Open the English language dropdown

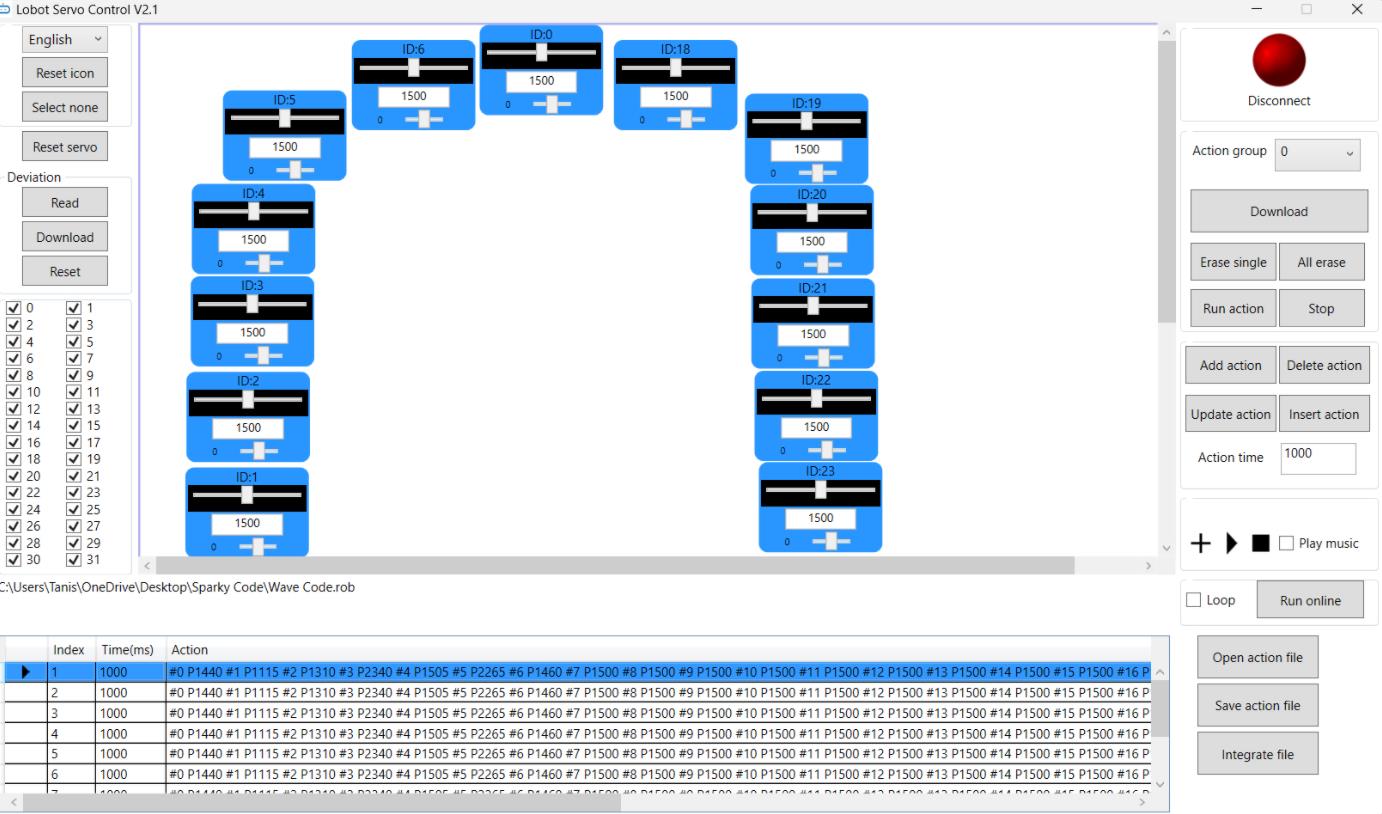[64, 40]
